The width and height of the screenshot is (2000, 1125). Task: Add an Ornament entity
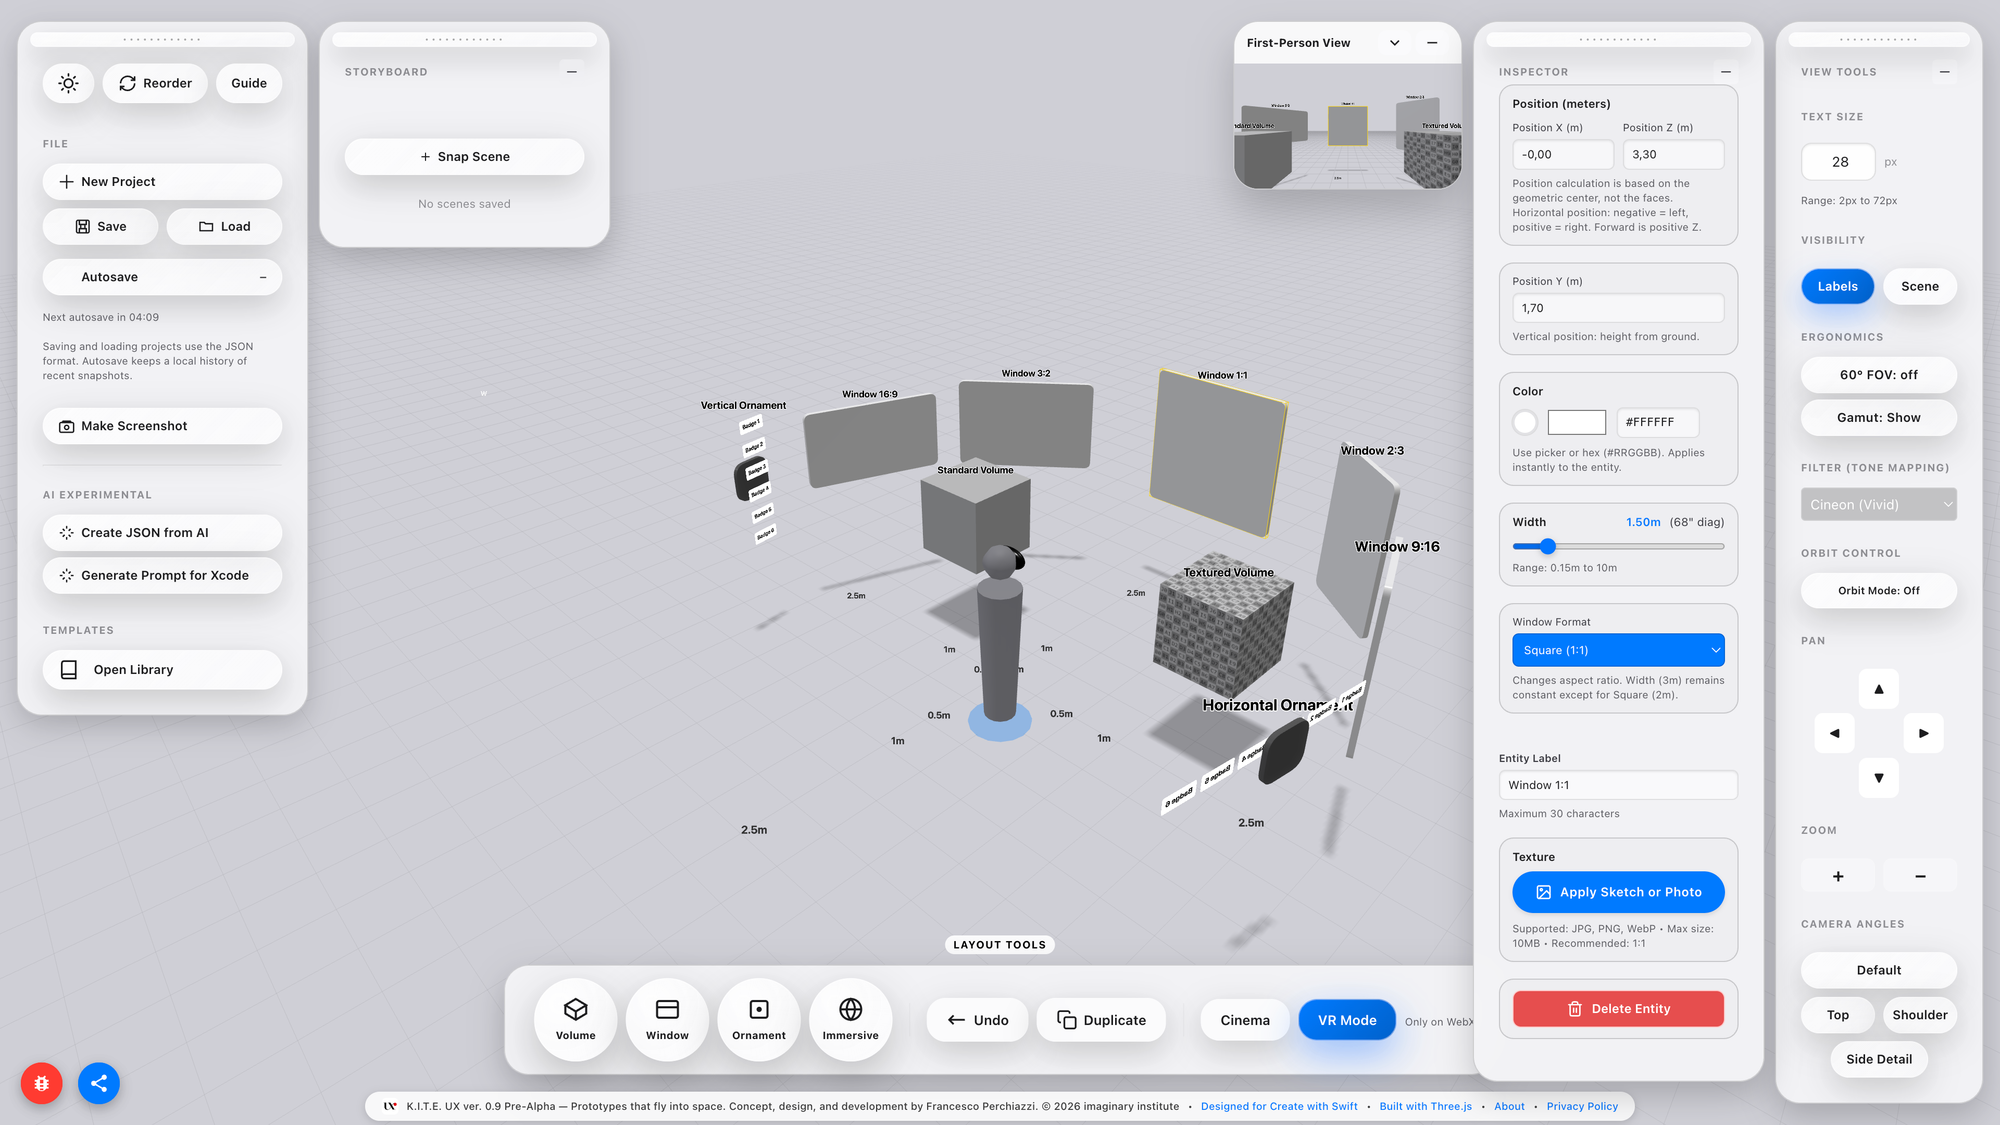758,1019
